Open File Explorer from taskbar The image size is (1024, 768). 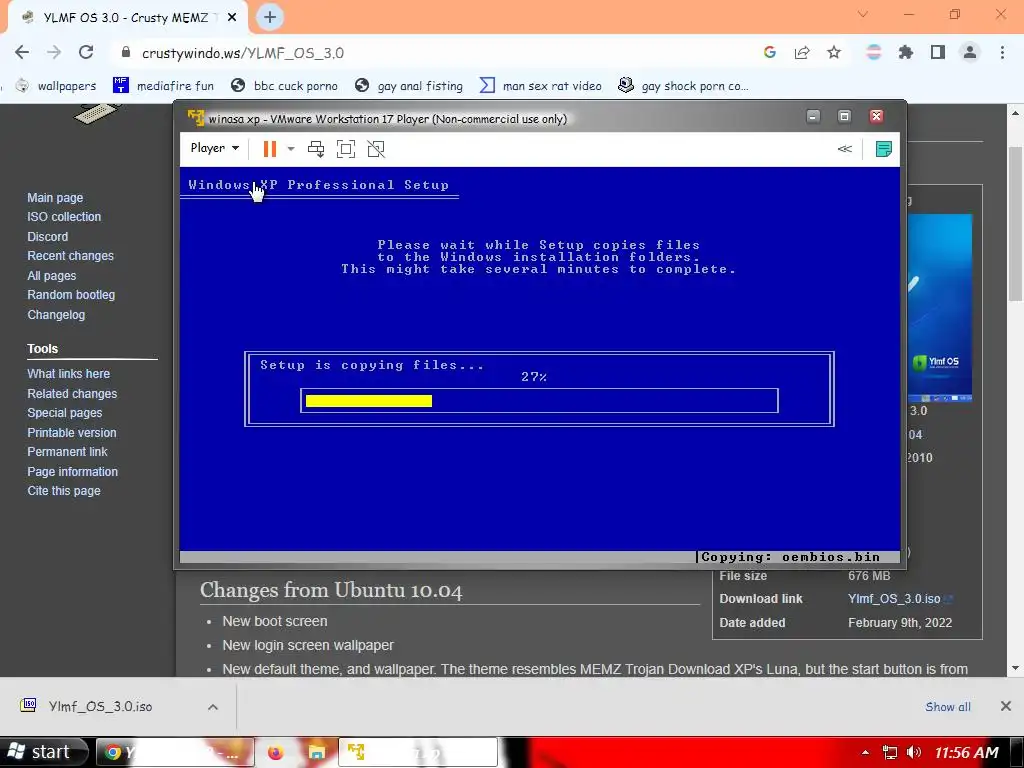(317, 752)
